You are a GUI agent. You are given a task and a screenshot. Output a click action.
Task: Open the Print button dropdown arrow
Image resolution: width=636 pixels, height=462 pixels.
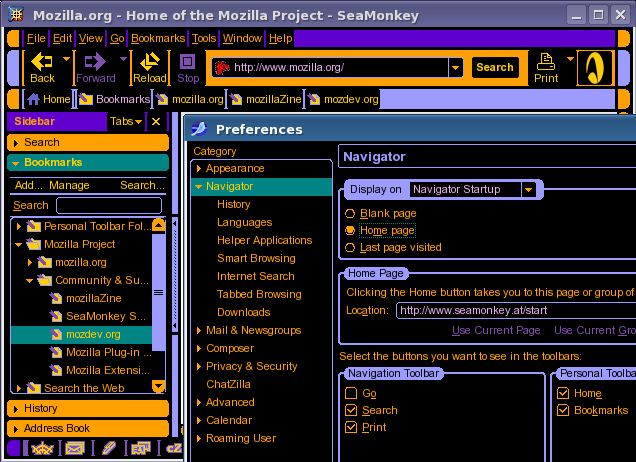[x=570, y=59]
